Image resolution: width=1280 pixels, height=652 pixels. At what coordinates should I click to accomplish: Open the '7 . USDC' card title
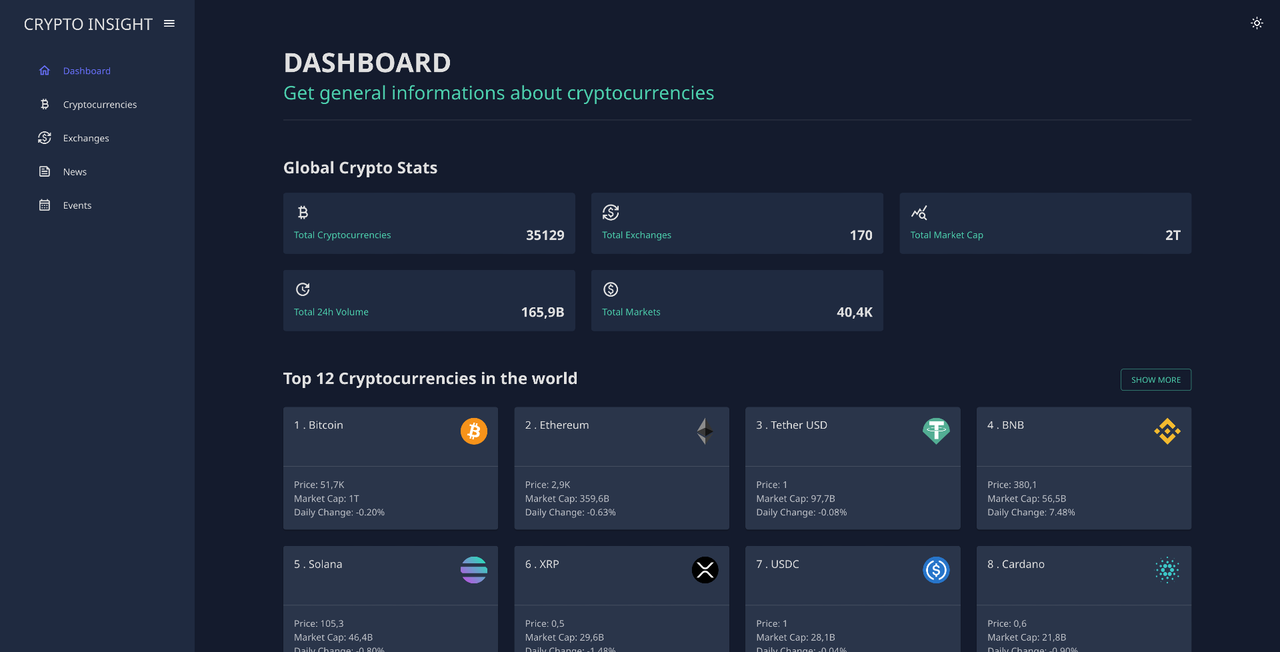coord(778,564)
